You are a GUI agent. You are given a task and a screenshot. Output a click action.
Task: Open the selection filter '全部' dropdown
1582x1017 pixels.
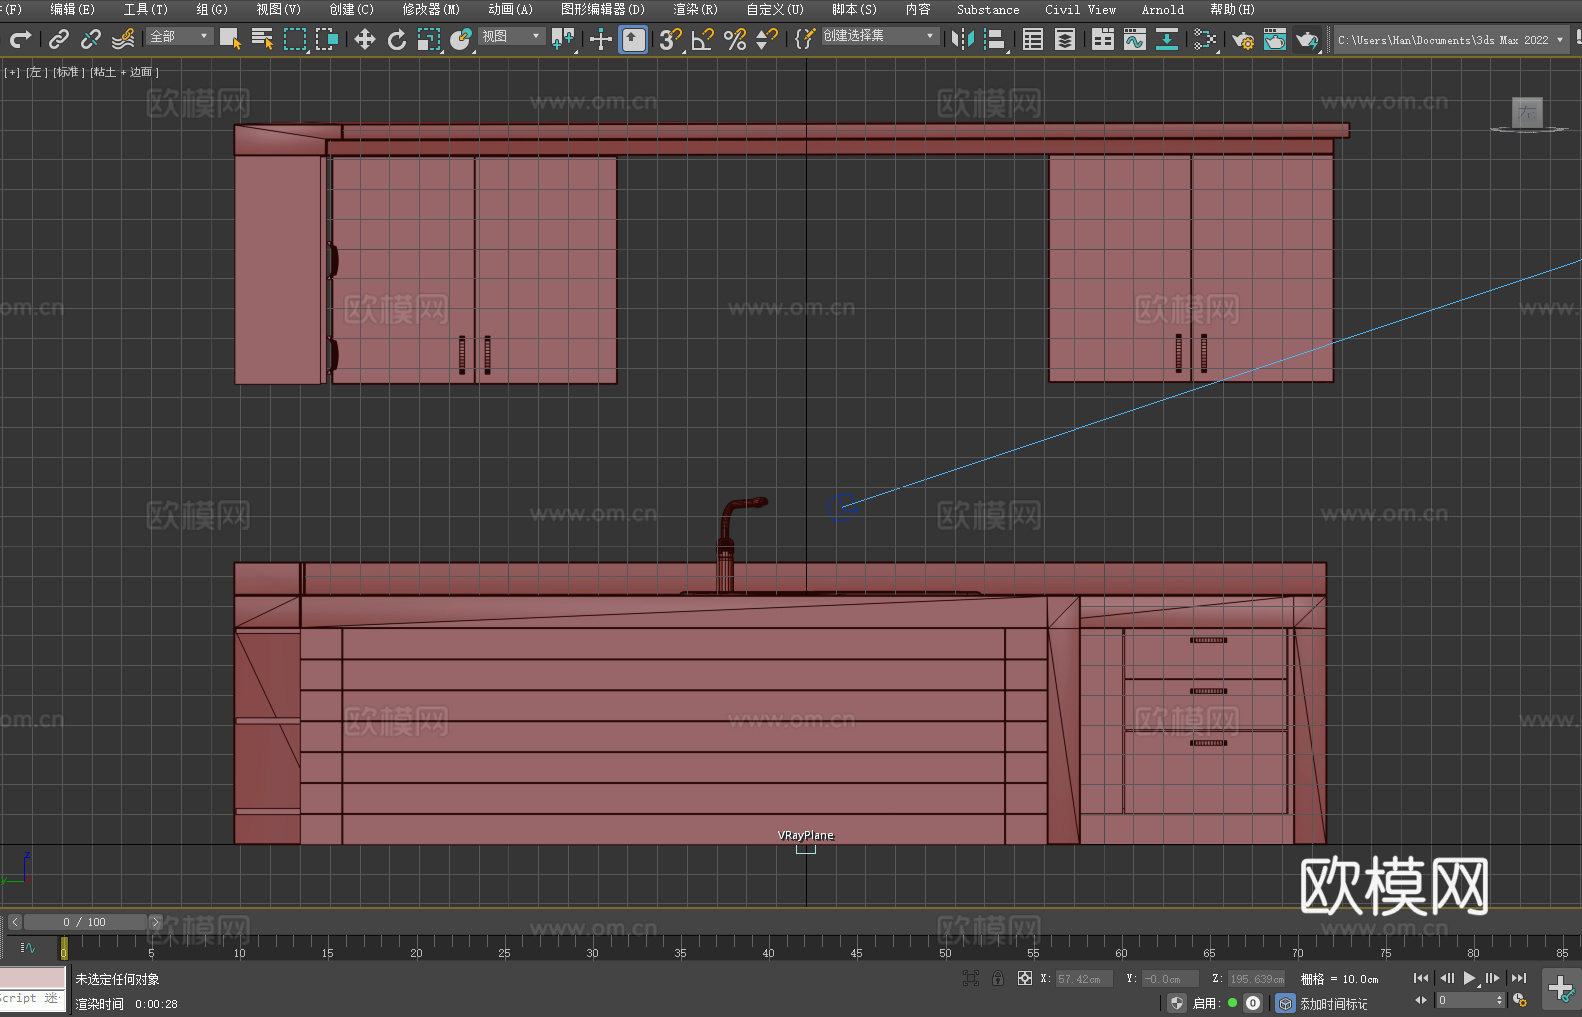[180, 36]
